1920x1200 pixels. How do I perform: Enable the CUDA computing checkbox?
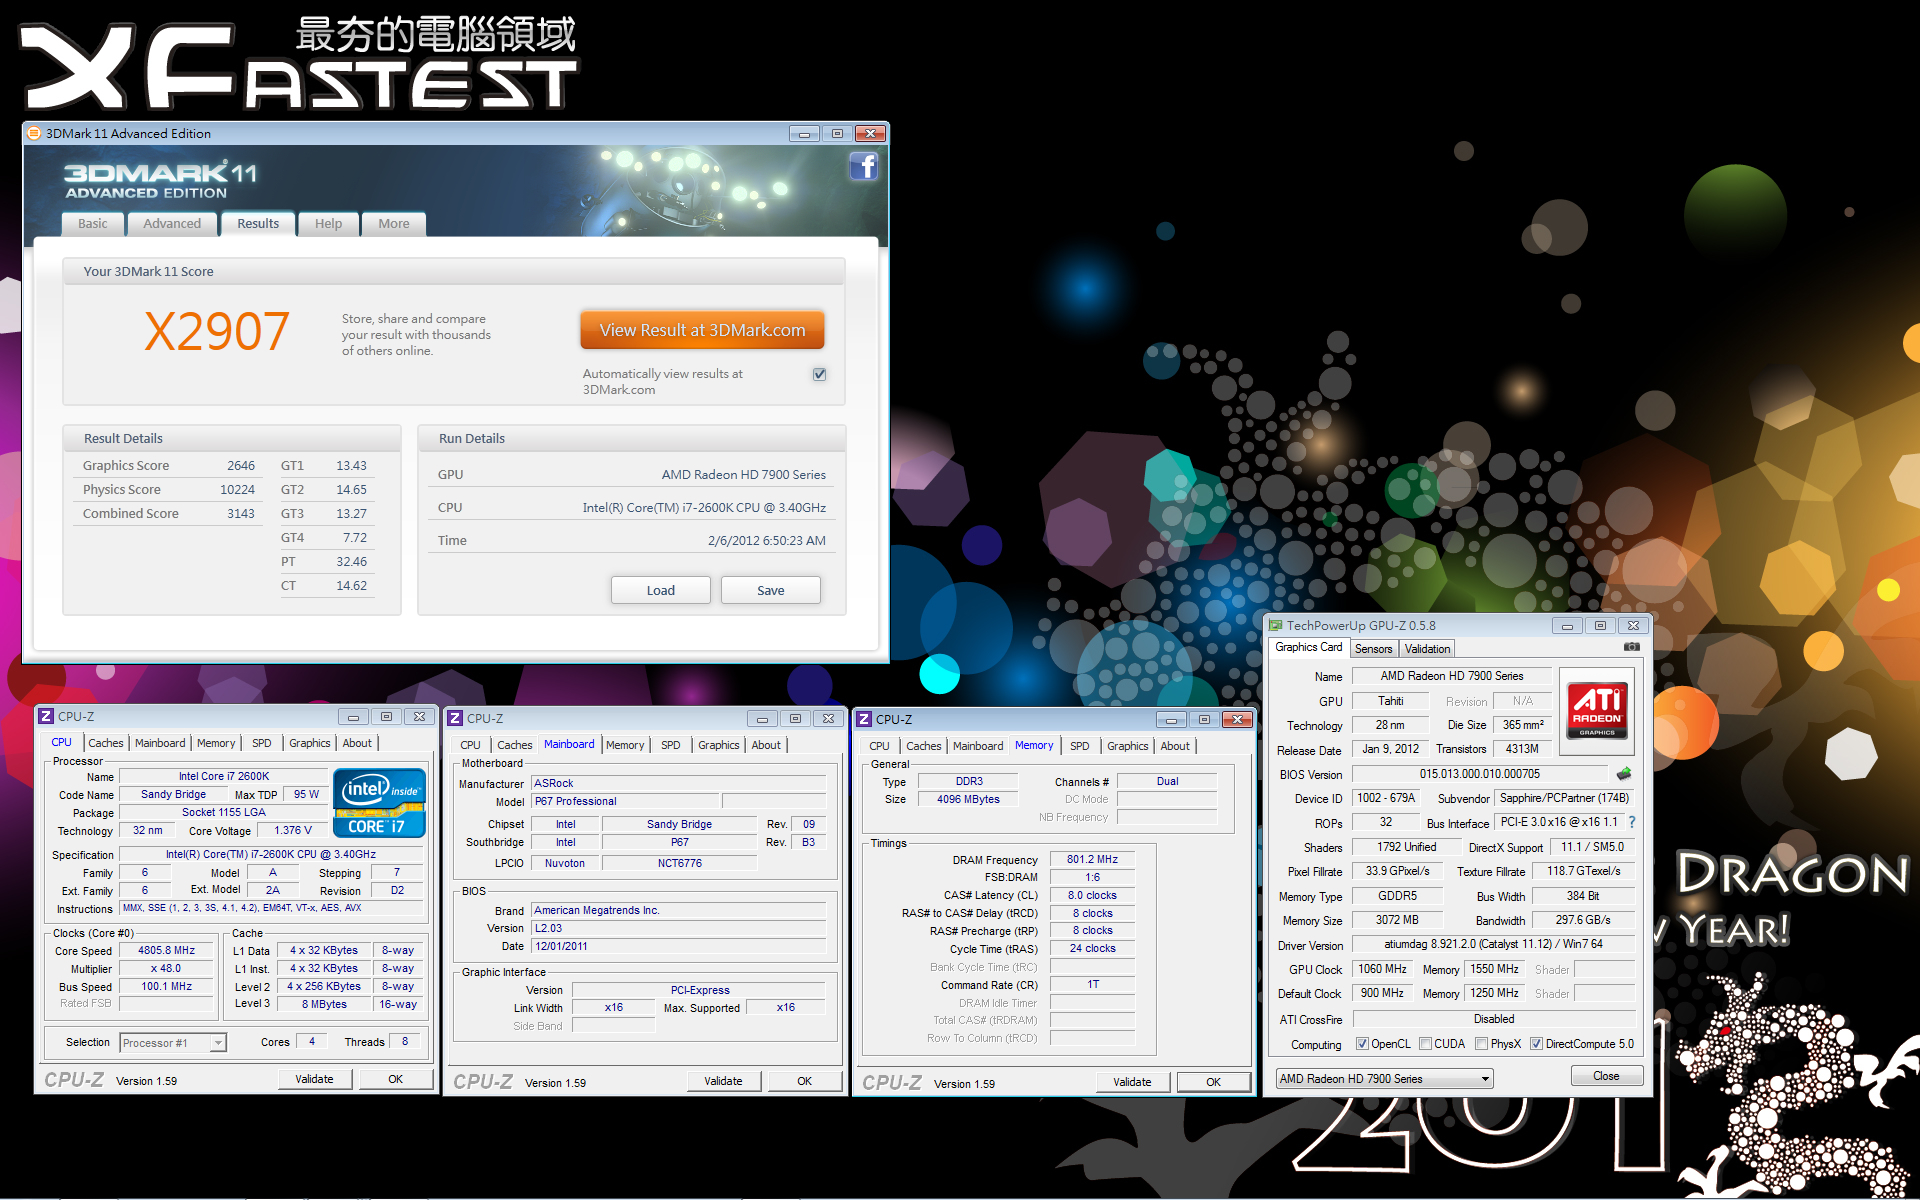coord(1425,1044)
